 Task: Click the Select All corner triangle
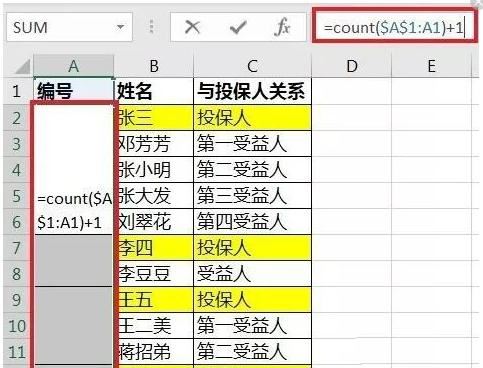point(23,66)
